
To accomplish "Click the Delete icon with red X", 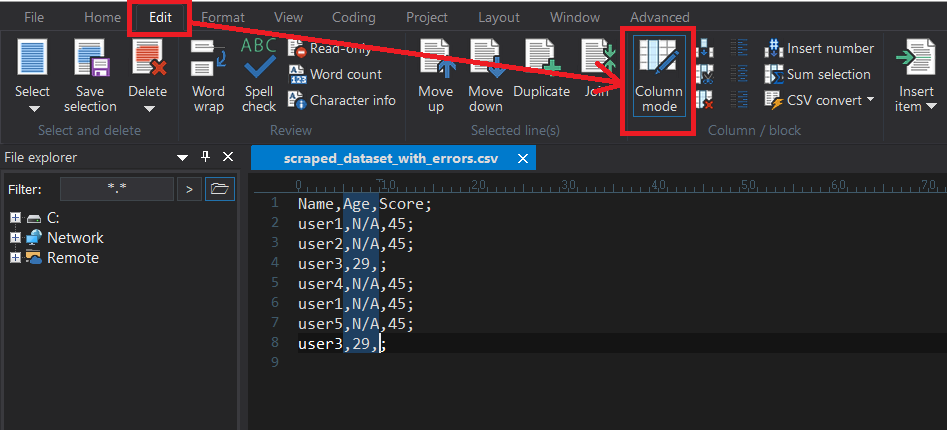I will (148, 57).
